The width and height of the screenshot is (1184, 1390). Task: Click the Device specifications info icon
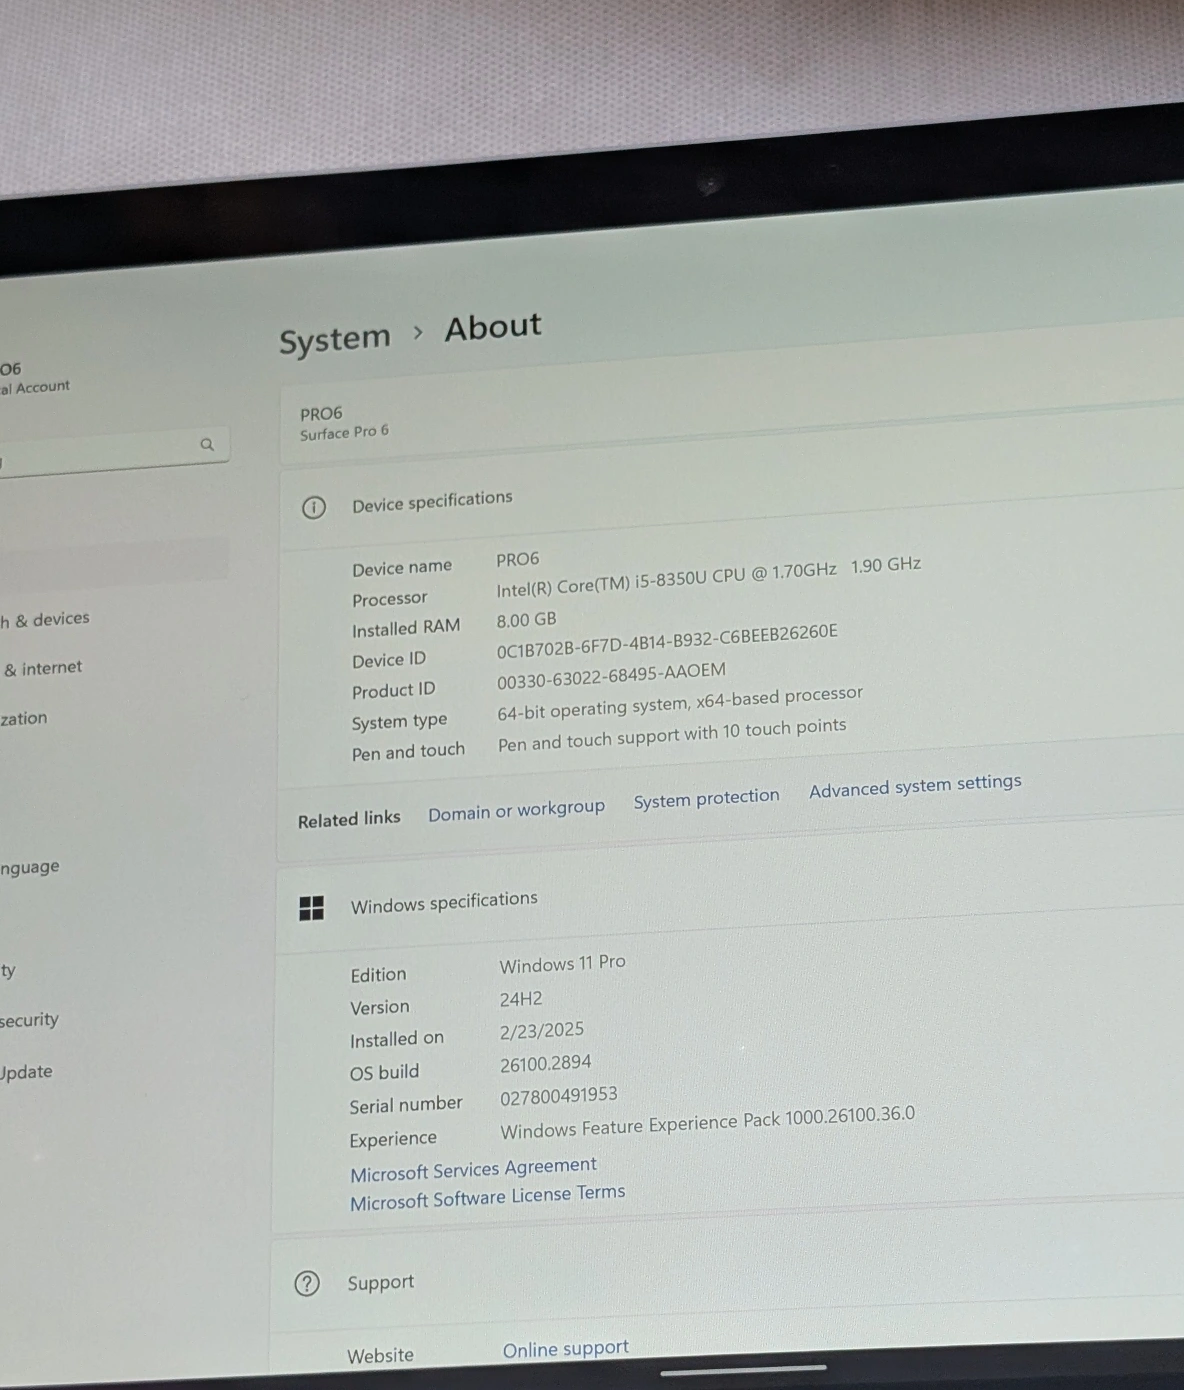pos(314,508)
